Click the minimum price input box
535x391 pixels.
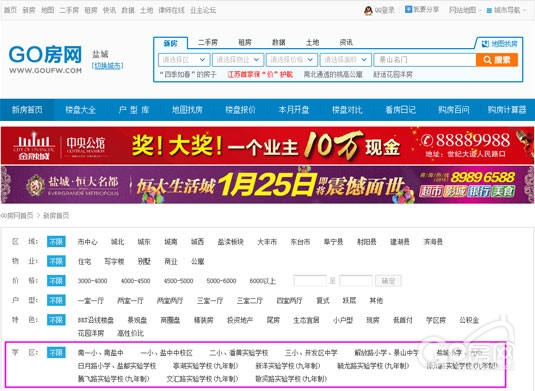310,281
